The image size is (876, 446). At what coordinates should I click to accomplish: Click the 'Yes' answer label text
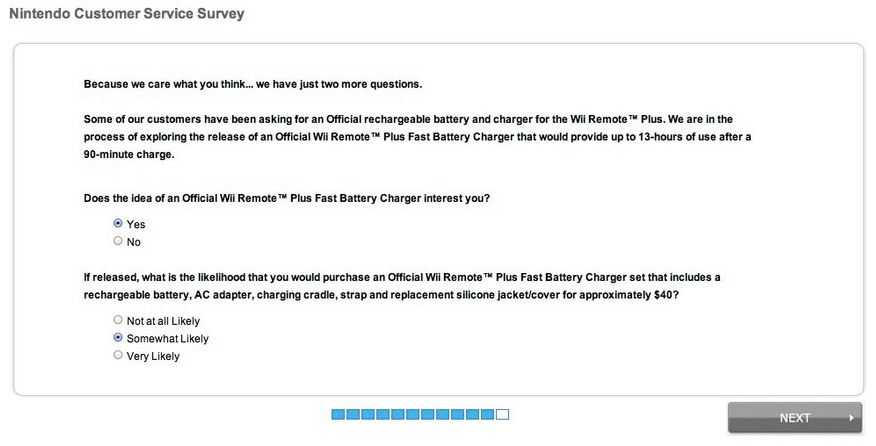click(136, 225)
